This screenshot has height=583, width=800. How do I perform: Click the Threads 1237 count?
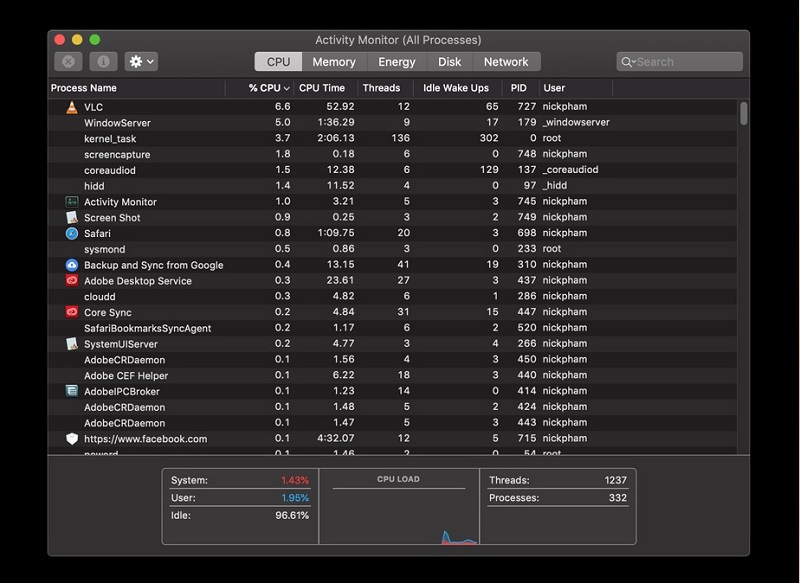[x=615, y=480]
